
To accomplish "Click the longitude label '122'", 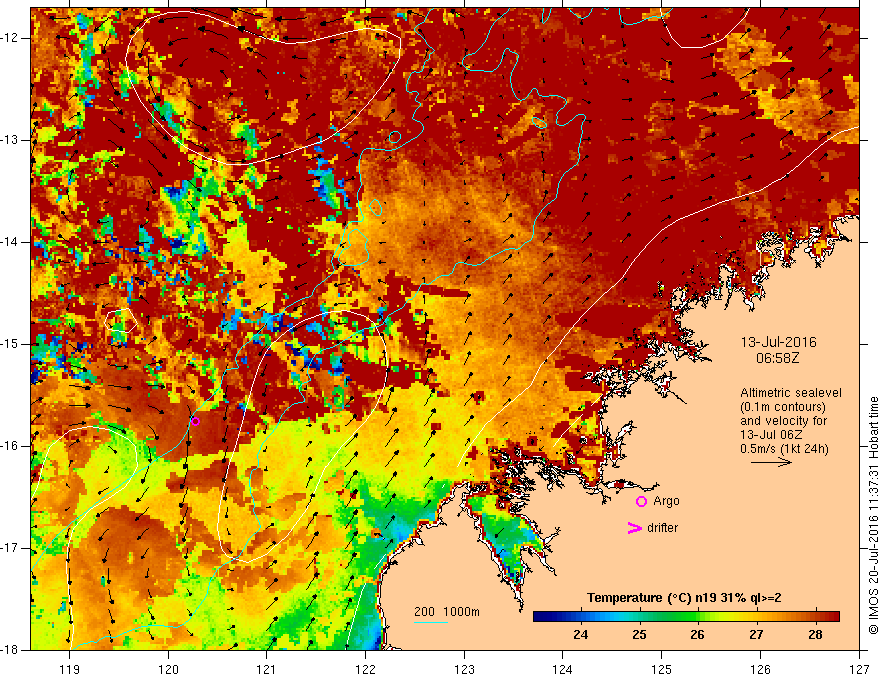I will (x=365, y=669).
